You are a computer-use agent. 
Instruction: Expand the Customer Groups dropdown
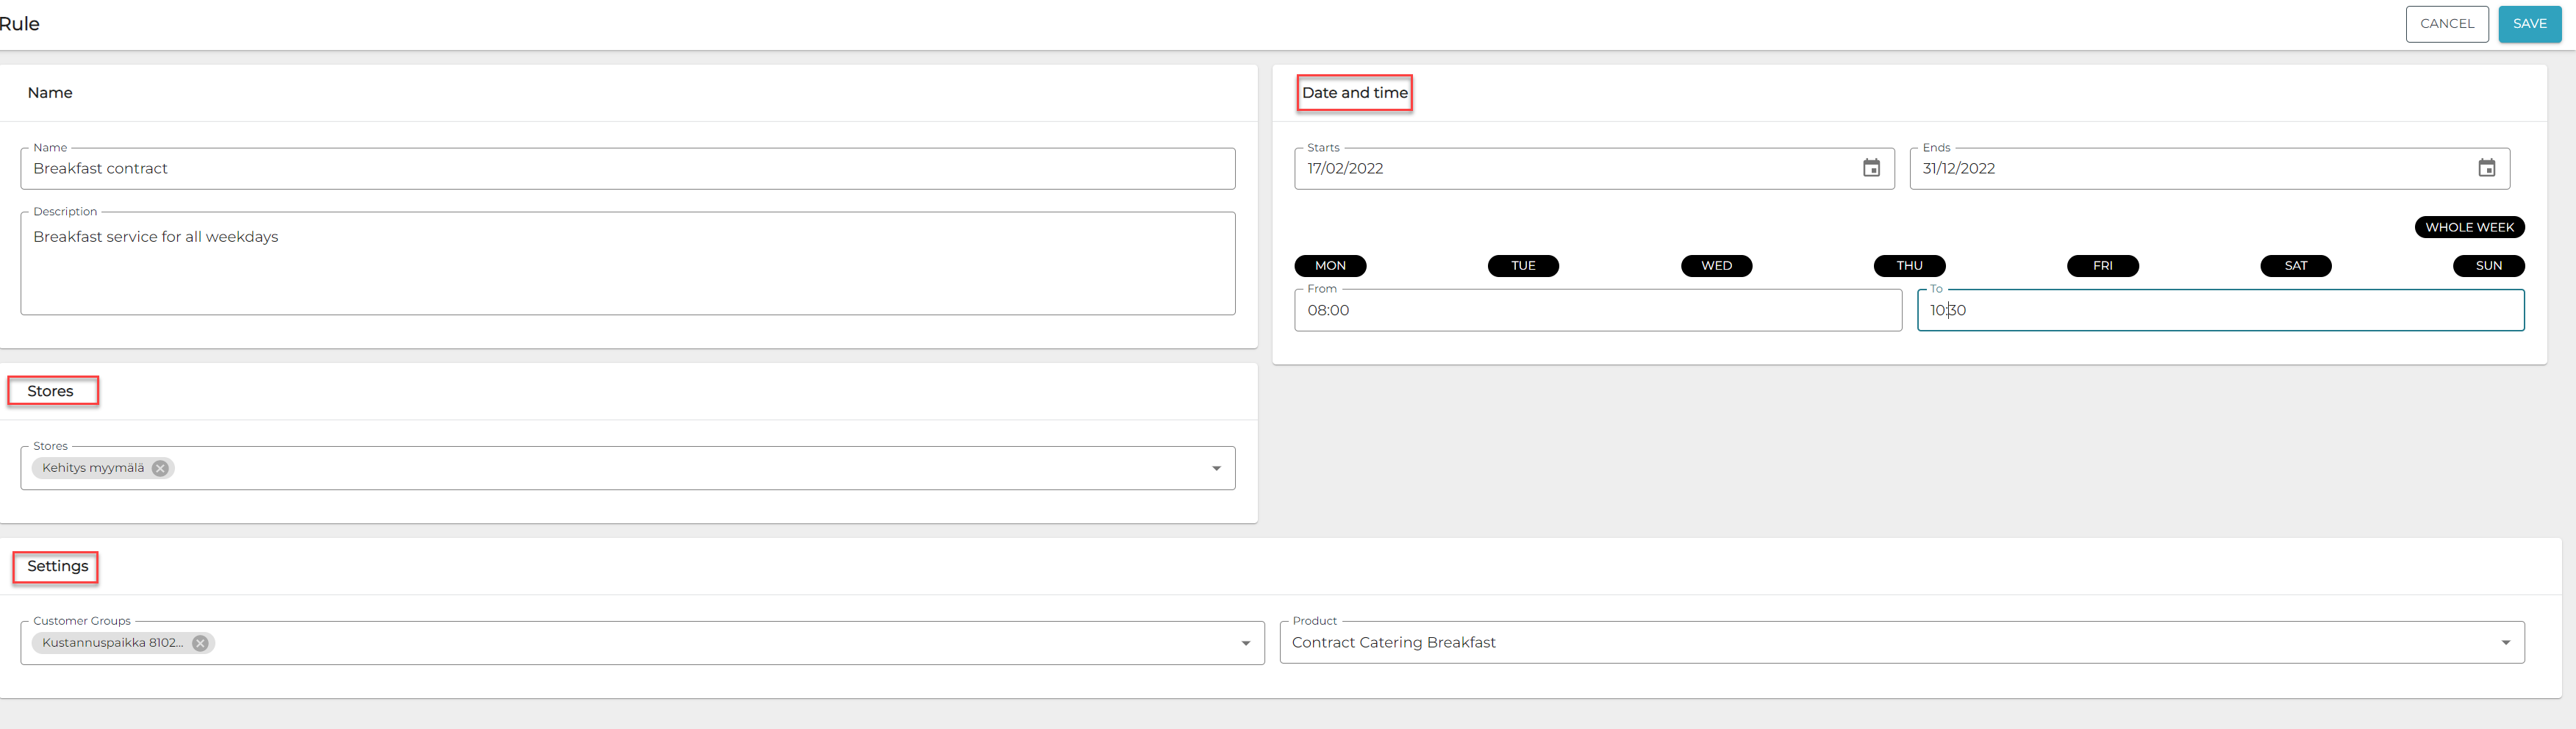click(1245, 643)
